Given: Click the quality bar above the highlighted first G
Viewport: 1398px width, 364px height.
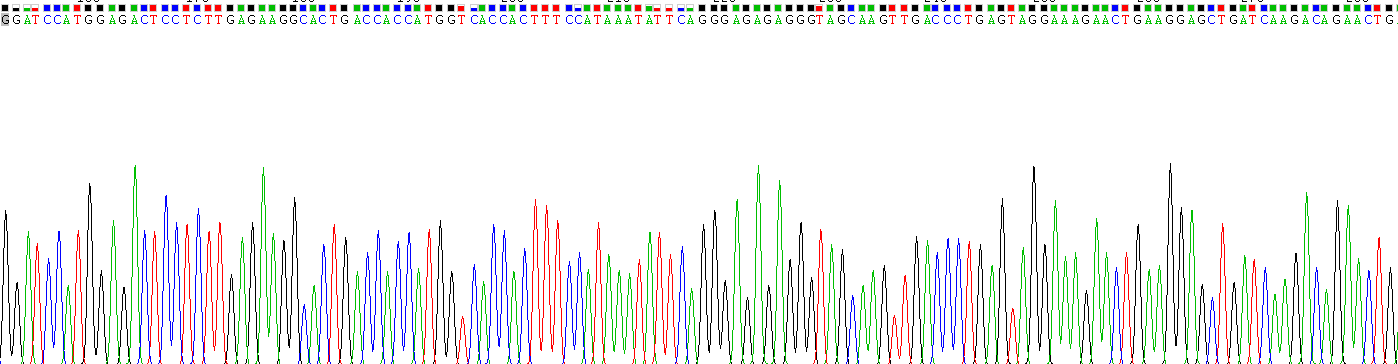Looking at the screenshot, I should (x=5, y=8).
